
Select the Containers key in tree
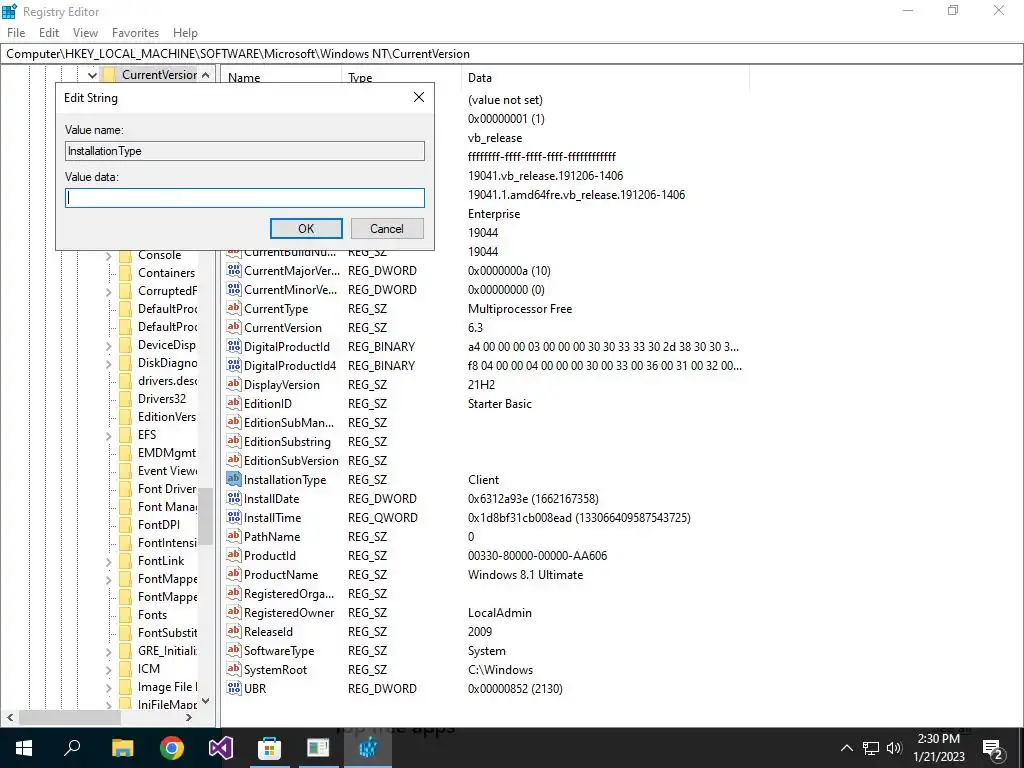coord(167,273)
